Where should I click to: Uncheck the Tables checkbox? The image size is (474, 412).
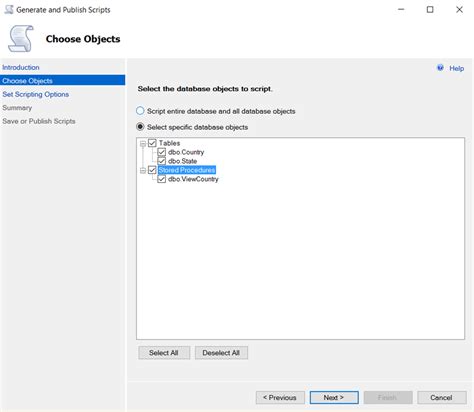tap(152, 143)
